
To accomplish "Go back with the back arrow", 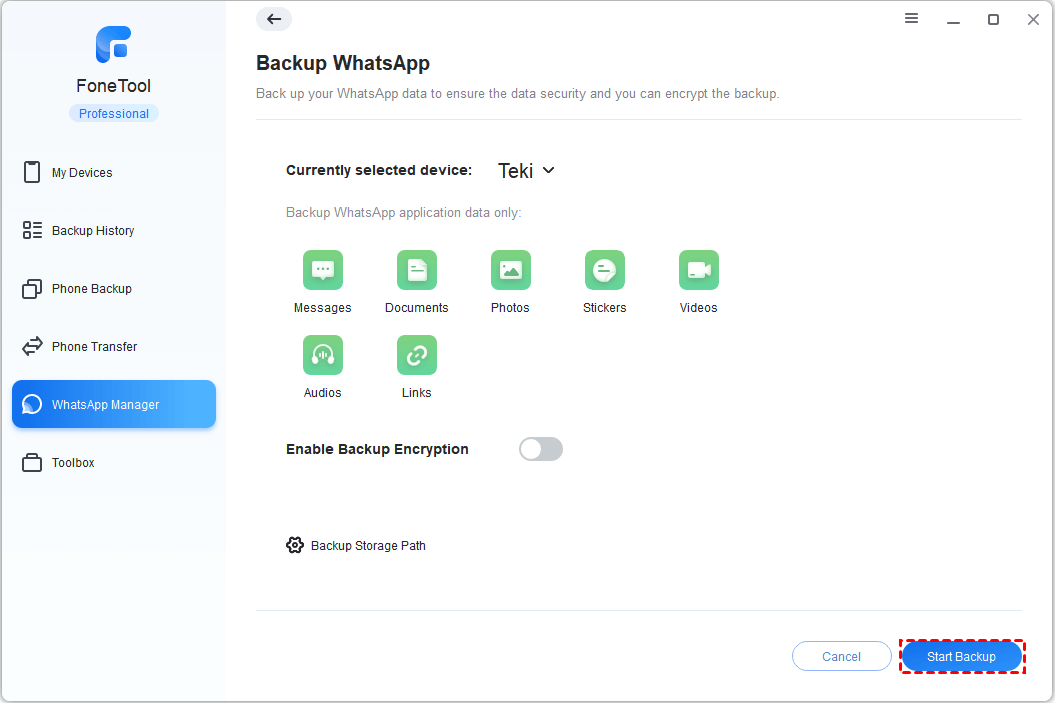I will pos(273,18).
